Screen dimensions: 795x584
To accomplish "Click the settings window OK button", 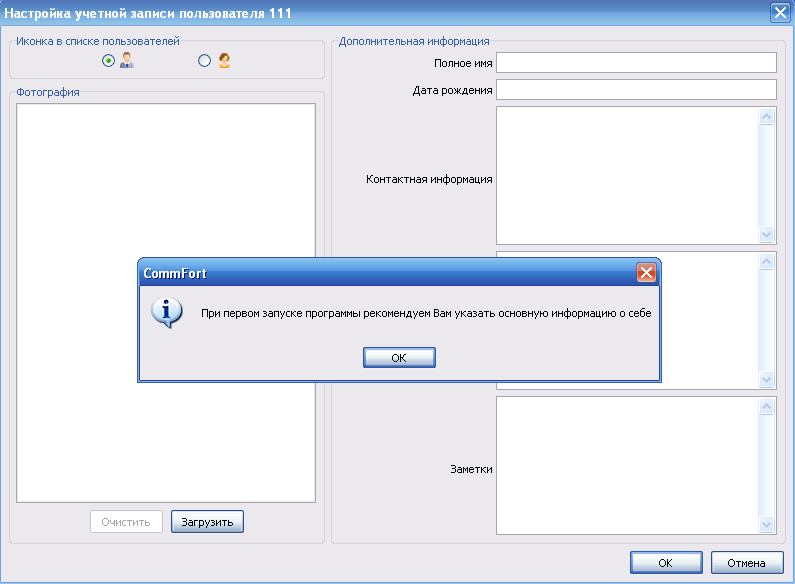I will 666,563.
